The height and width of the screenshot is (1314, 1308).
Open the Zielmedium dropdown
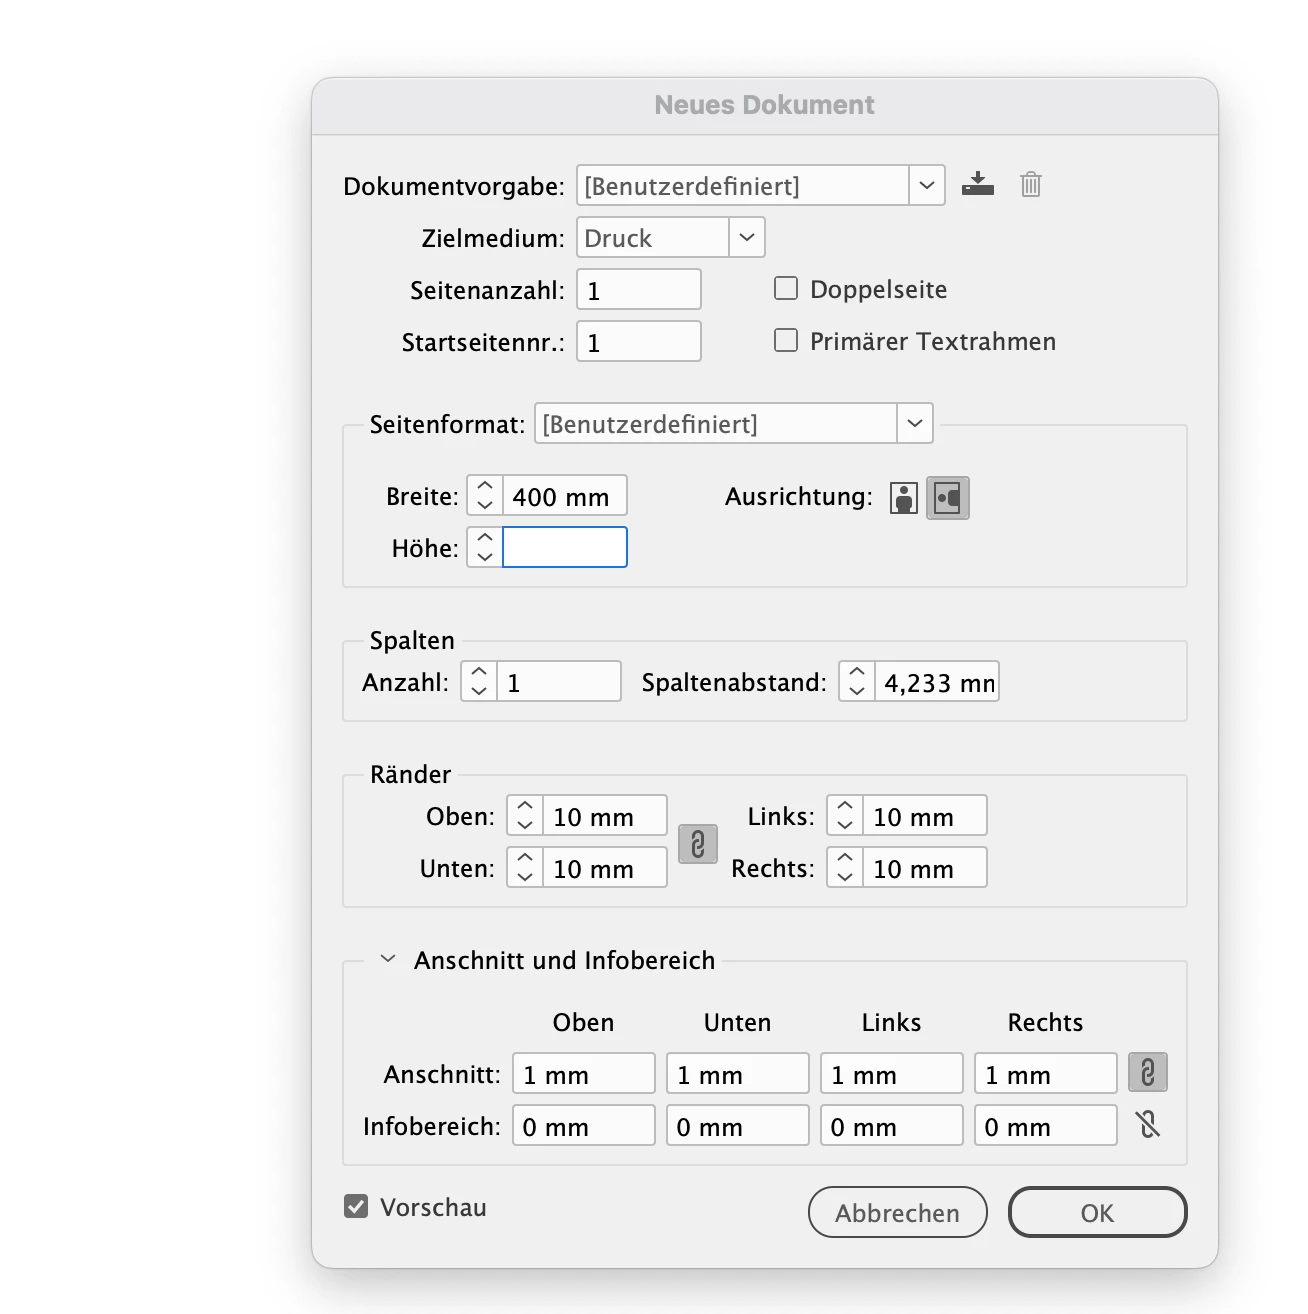[x=747, y=237]
